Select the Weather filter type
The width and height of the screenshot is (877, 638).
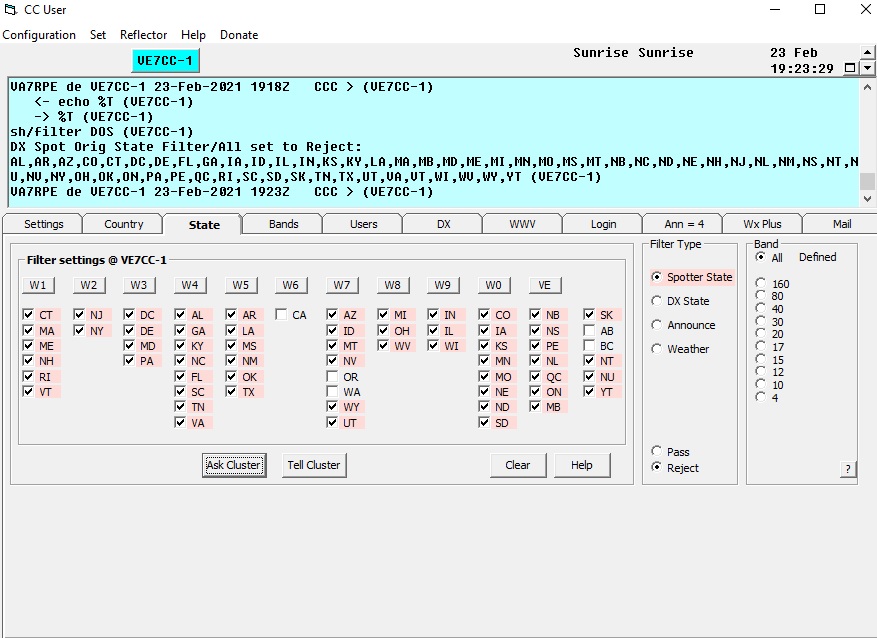pos(657,349)
